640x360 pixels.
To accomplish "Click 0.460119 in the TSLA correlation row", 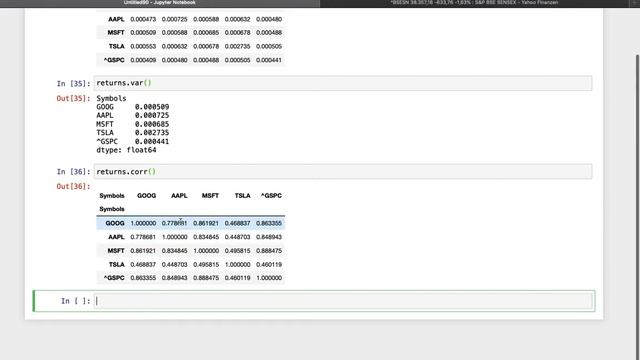I will [269, 264].
